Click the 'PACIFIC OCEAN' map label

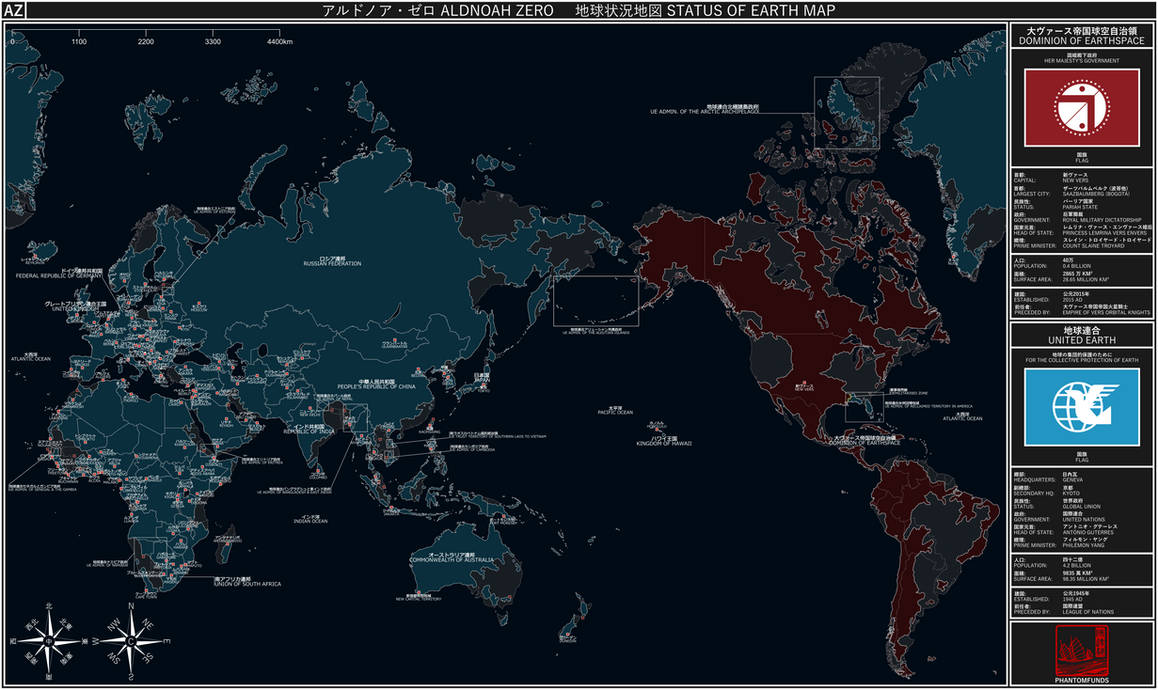tap(615, 413)
